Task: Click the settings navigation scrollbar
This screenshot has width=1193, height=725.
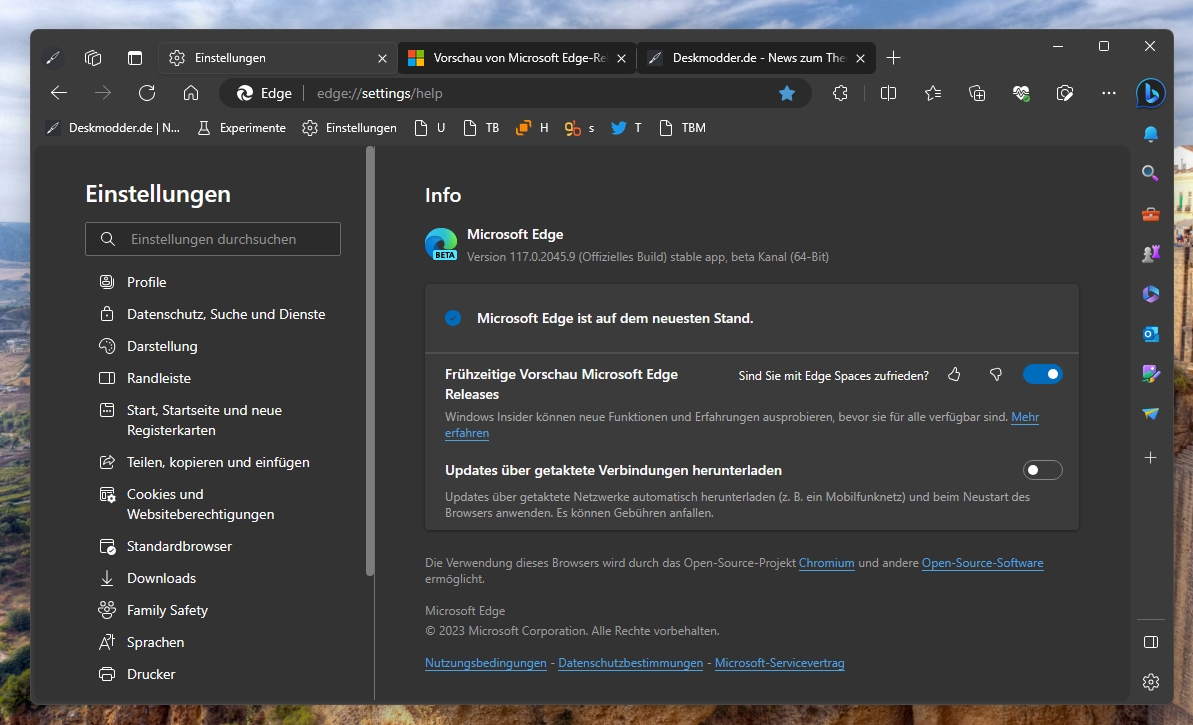Action: (x=370, y=361)
